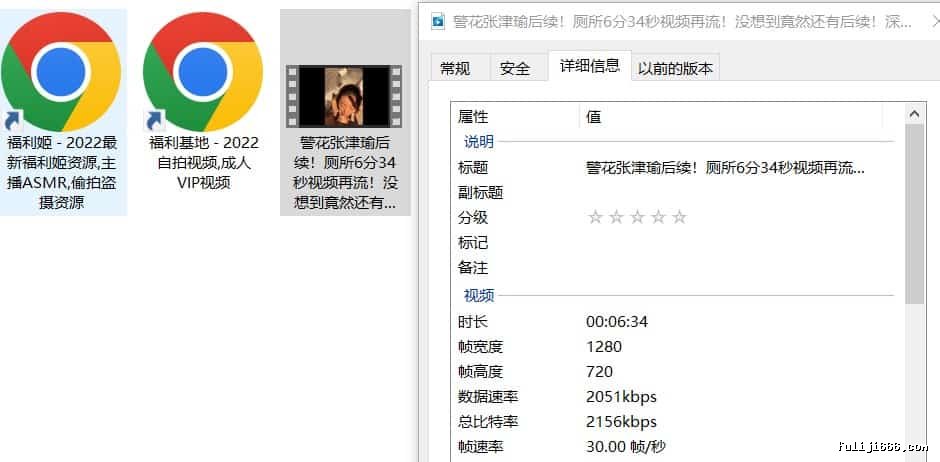This screenshot has width=940, height=462.
Task: Select the 时长 property label
Action: (473, 322)
